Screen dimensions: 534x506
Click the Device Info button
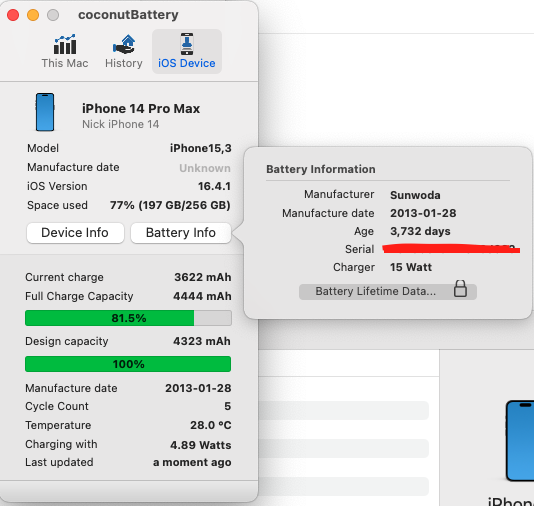click(75, 233)
